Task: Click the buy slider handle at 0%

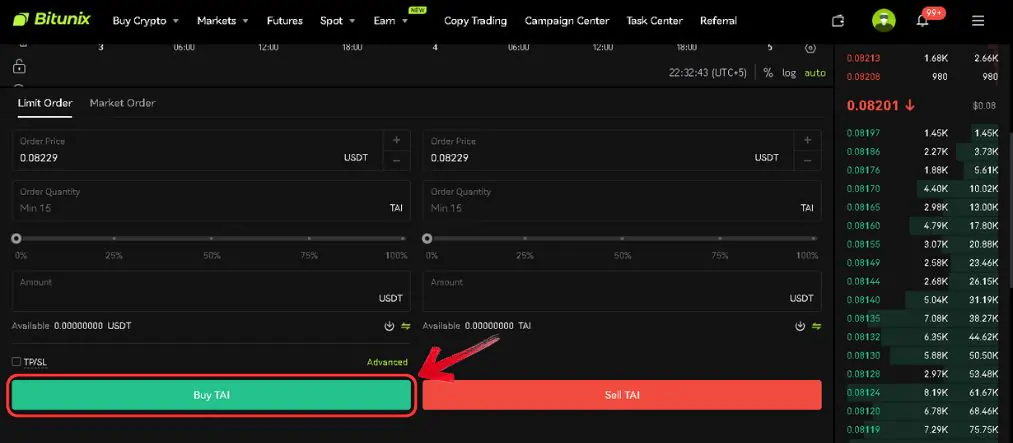Action: click(16, 238)
